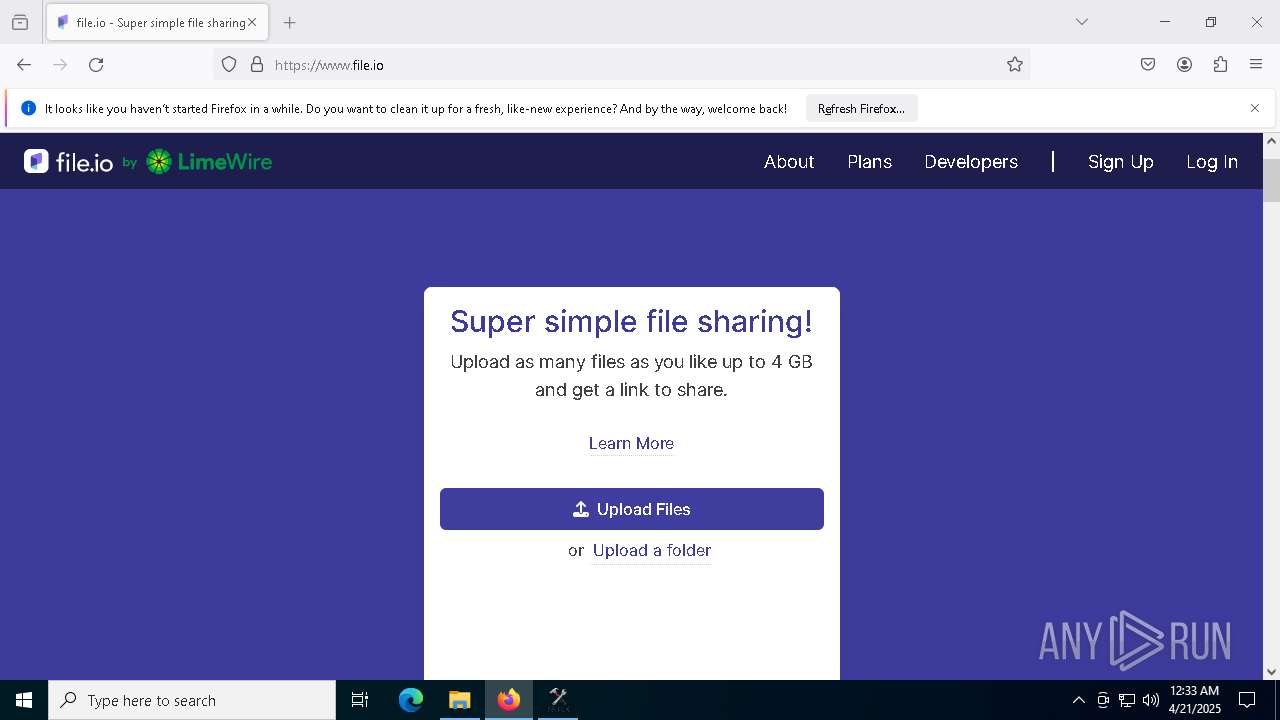Click the Firefox View icon
Image resolution: width=1280 pixels, height=720 pixels.
20,22
